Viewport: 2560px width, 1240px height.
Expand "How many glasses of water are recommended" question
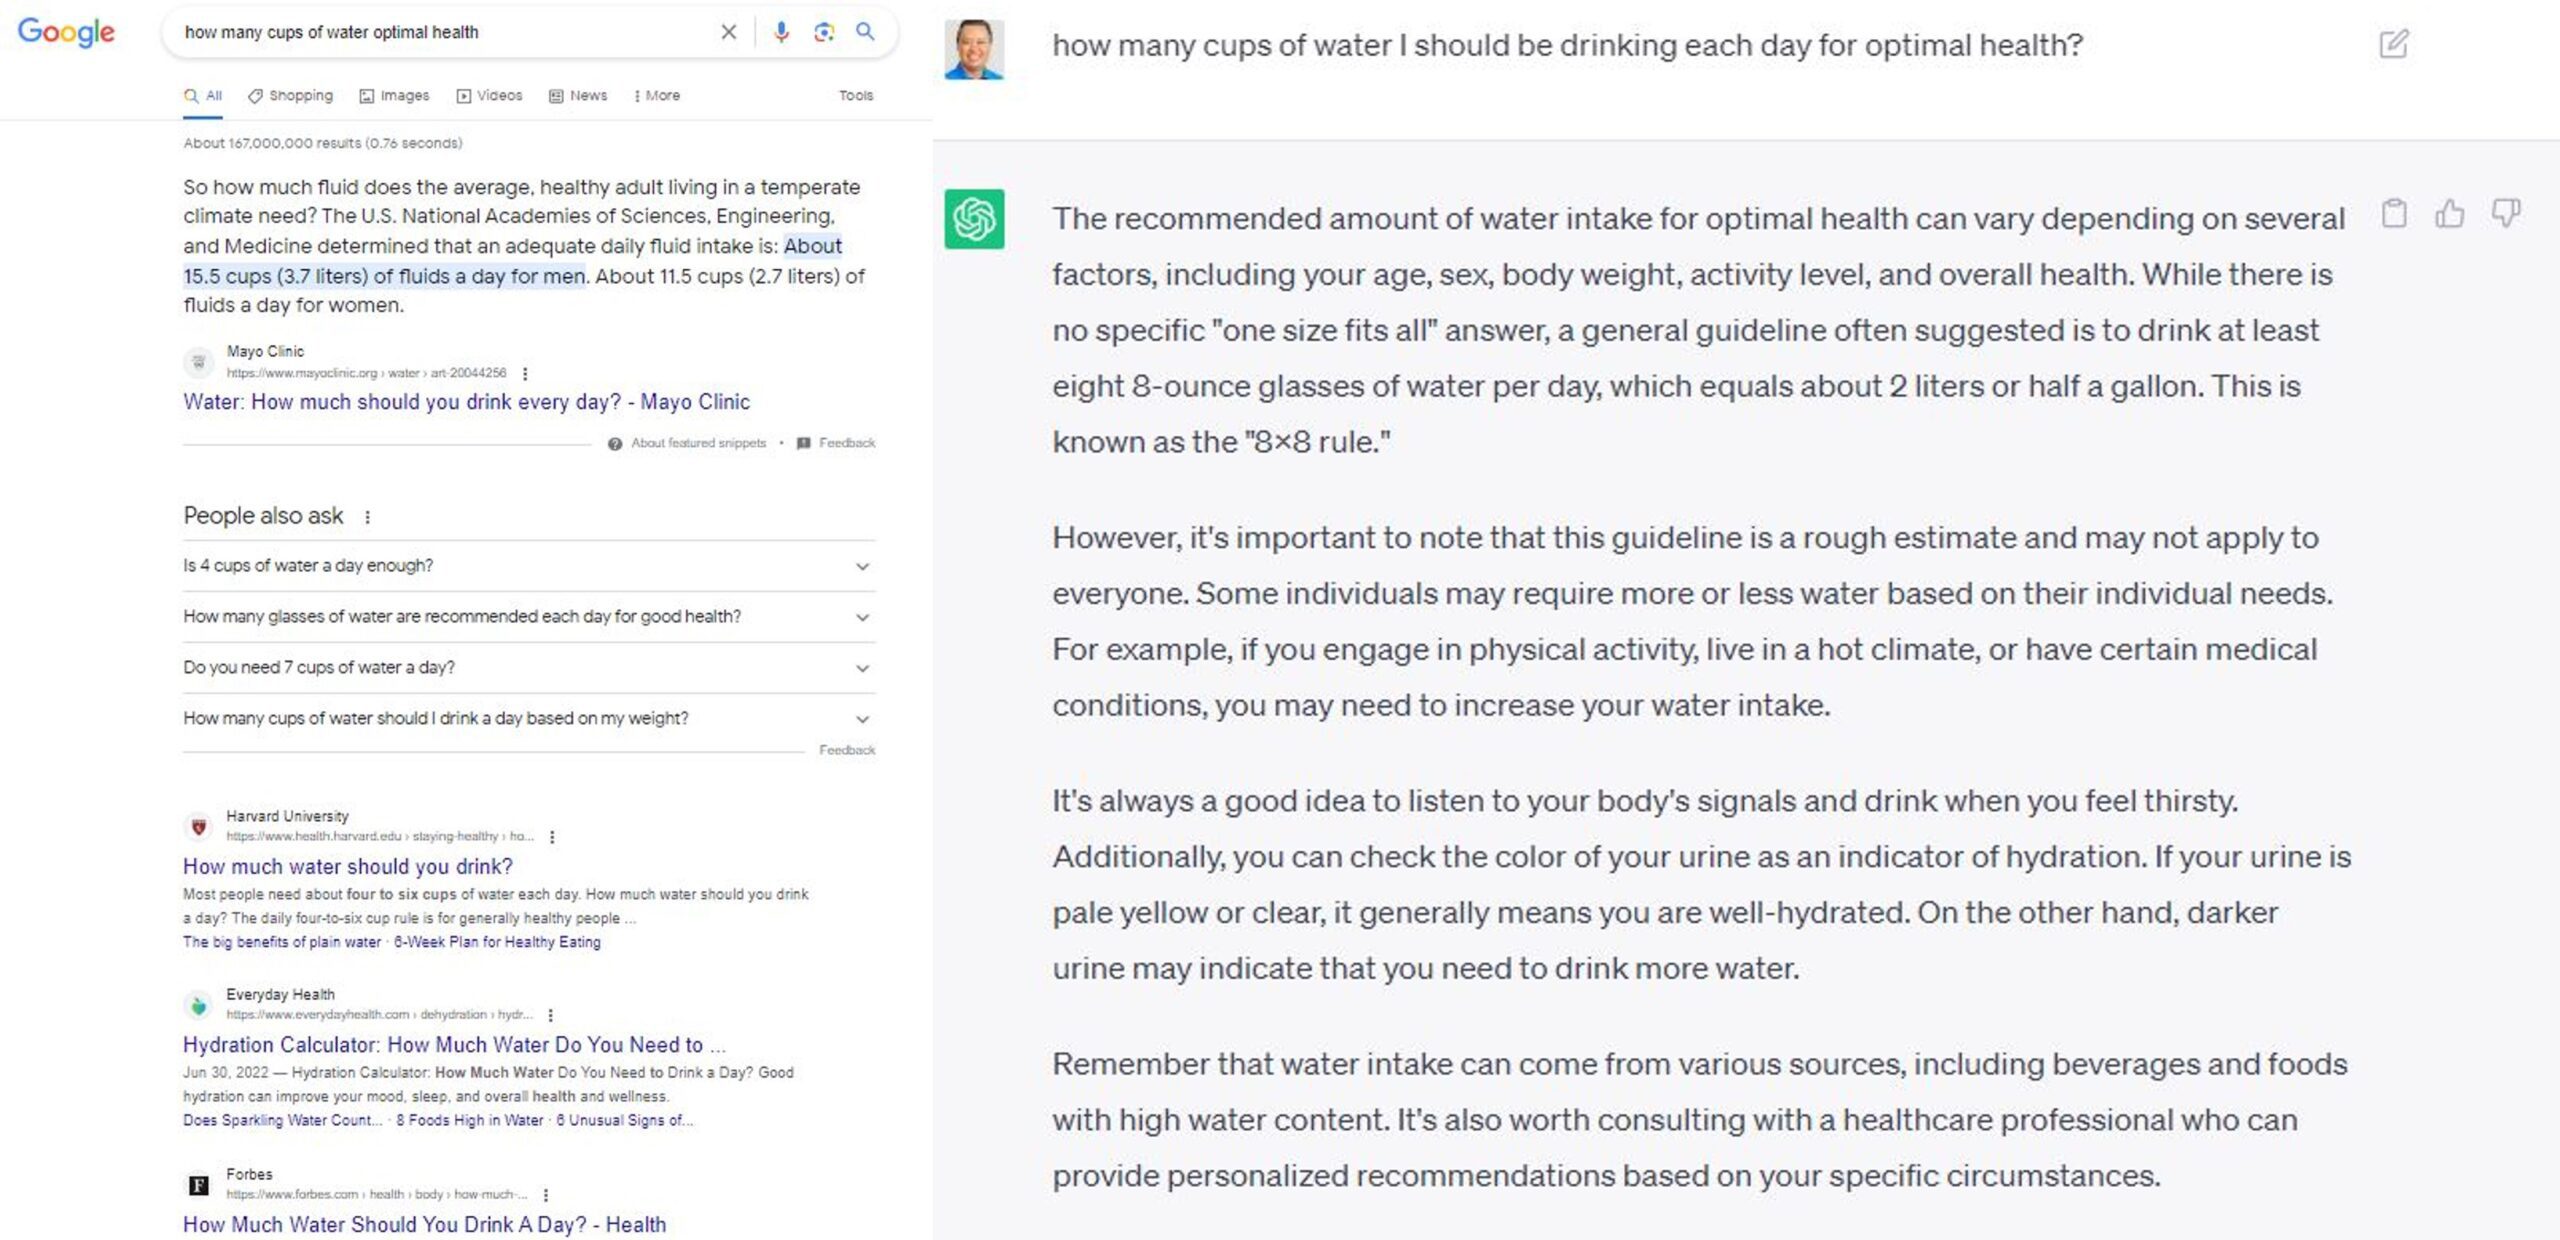(x=529, y=617)
